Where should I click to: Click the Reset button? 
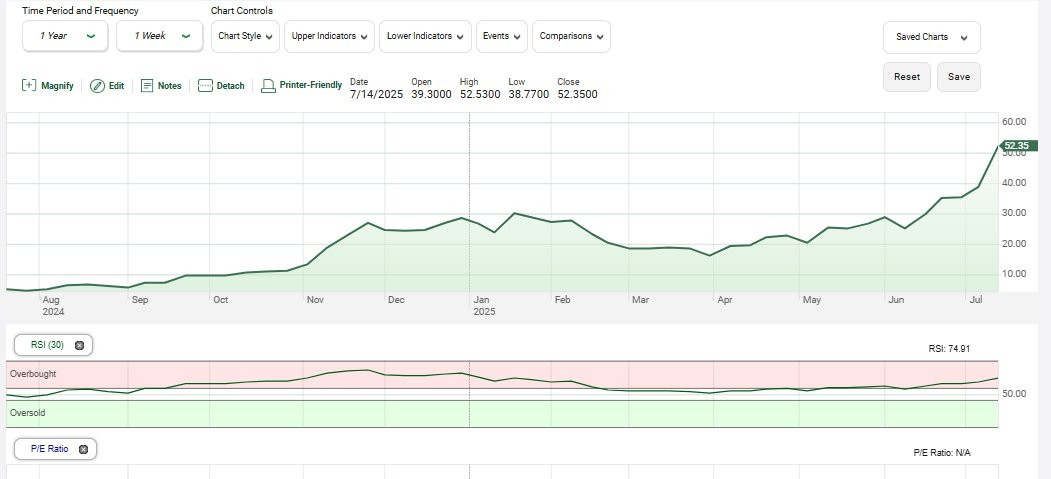(907, 77)
